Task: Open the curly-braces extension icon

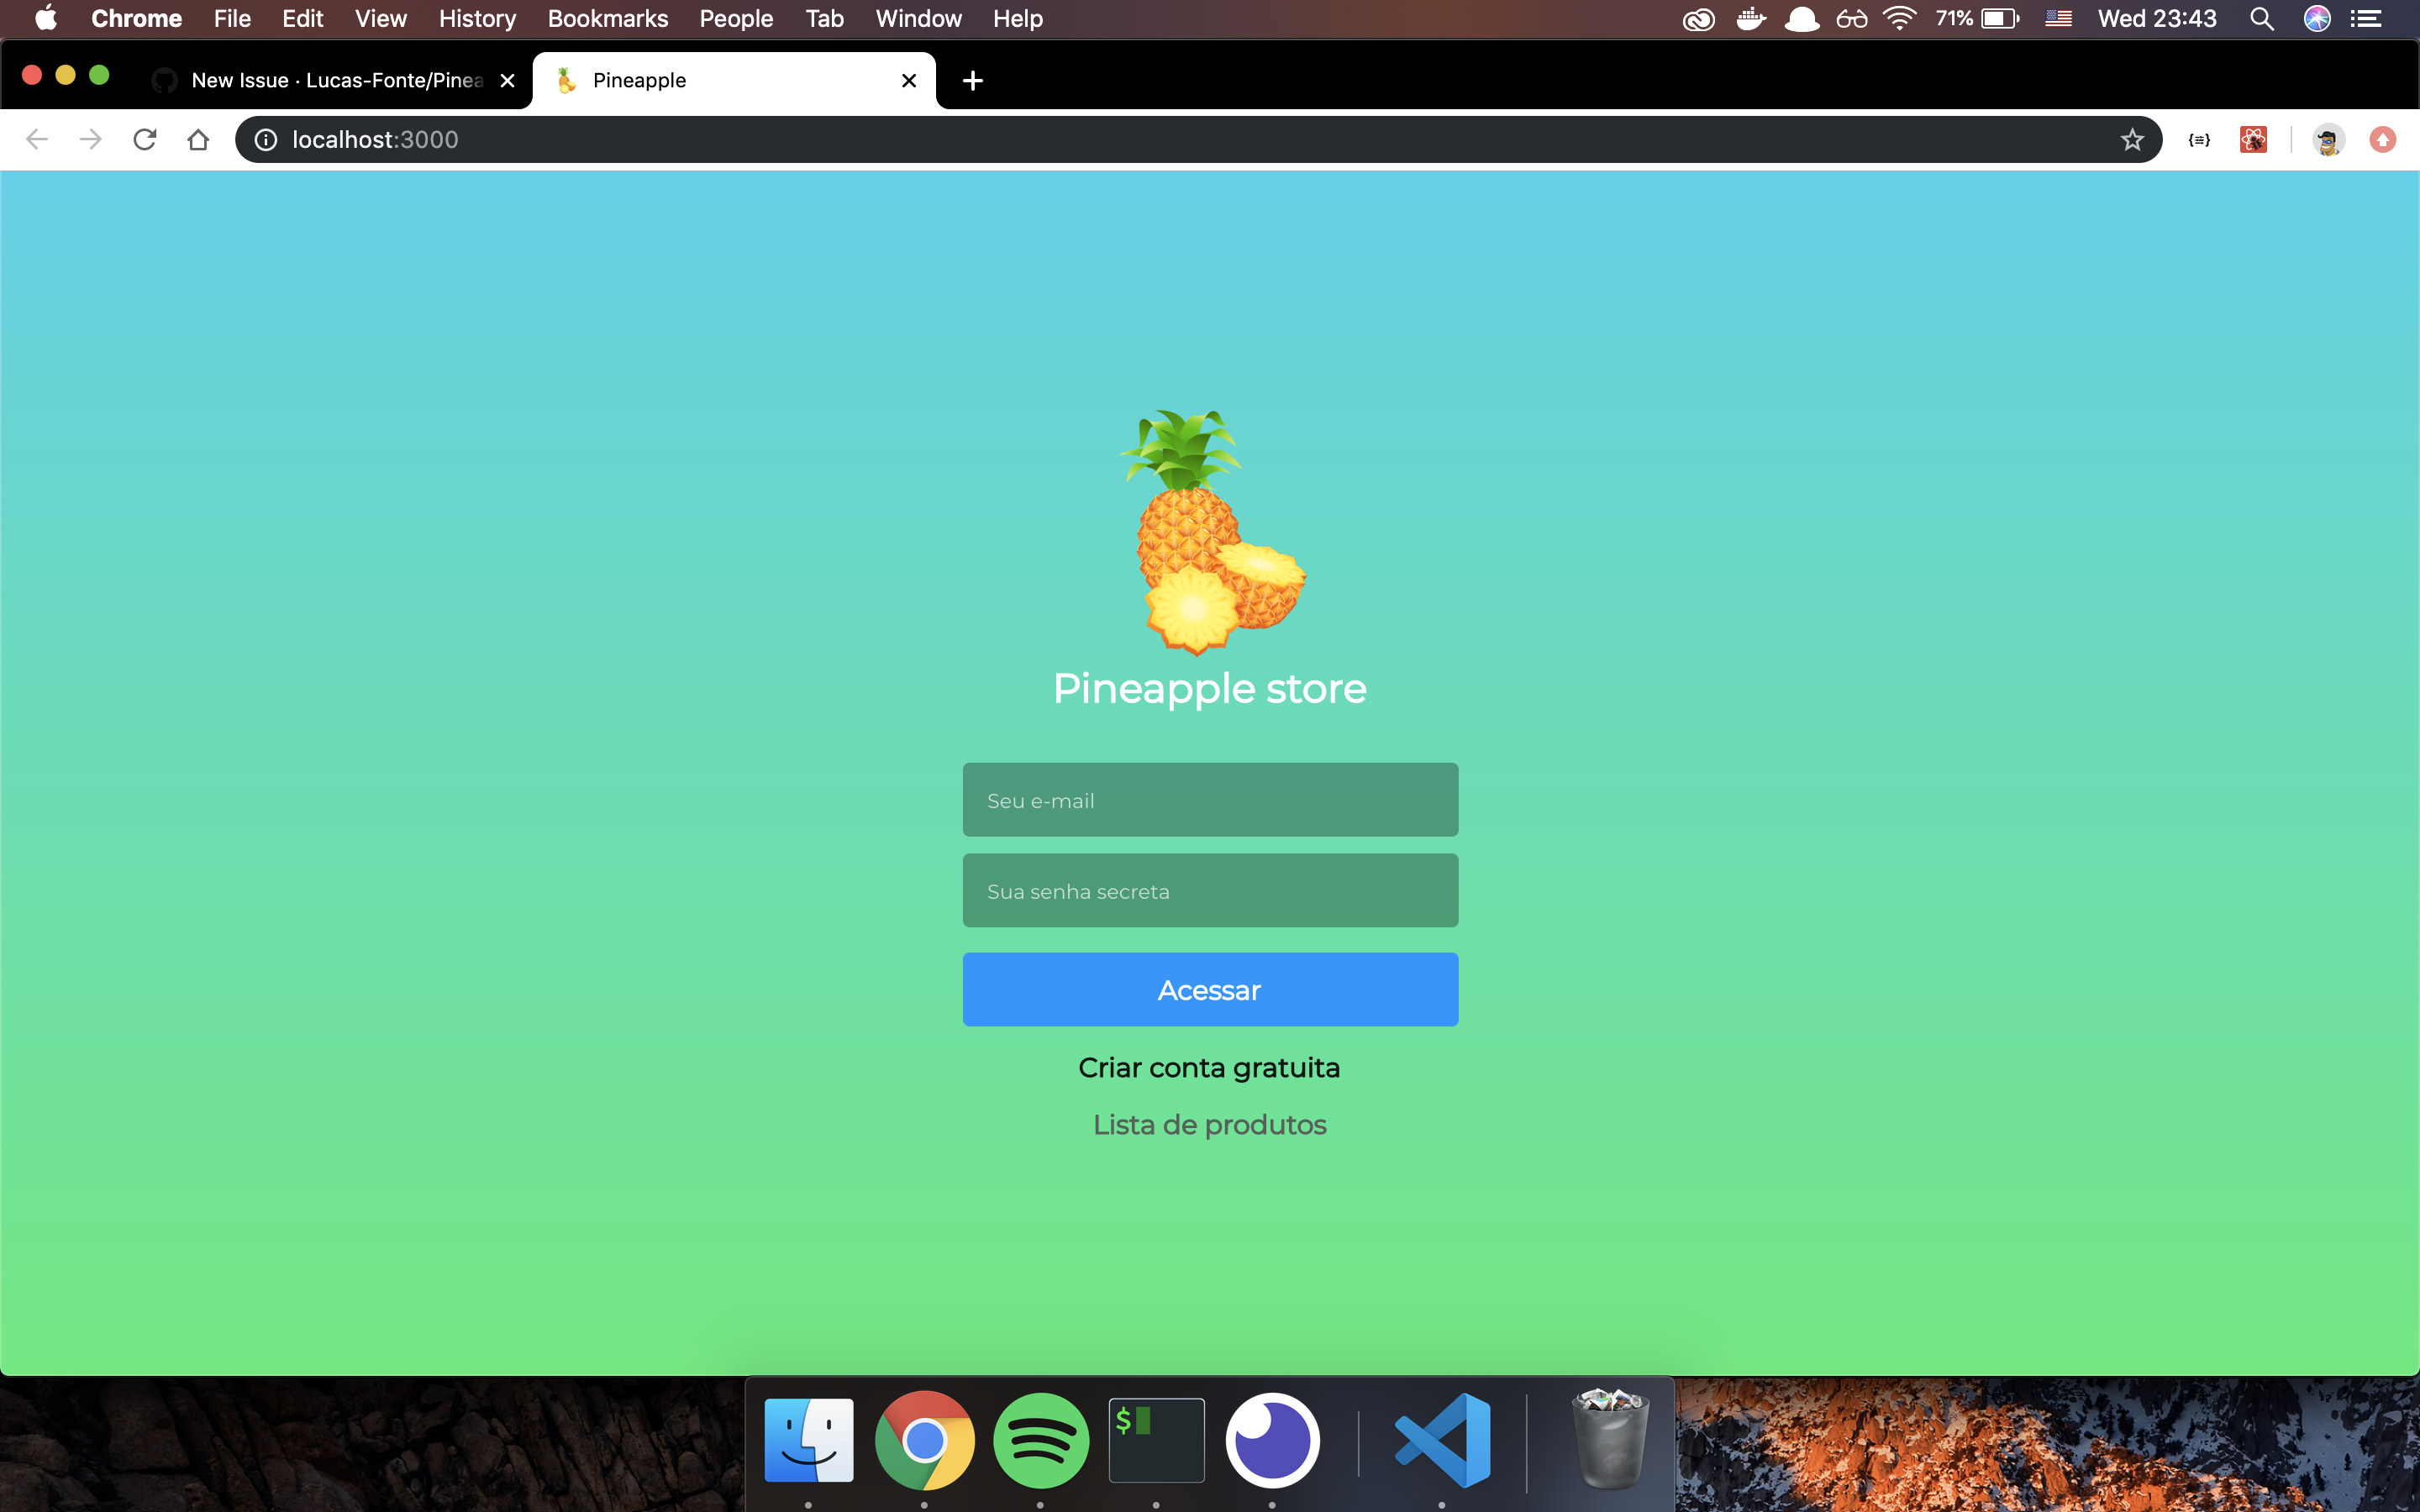Action: [x=2199, y=140]
